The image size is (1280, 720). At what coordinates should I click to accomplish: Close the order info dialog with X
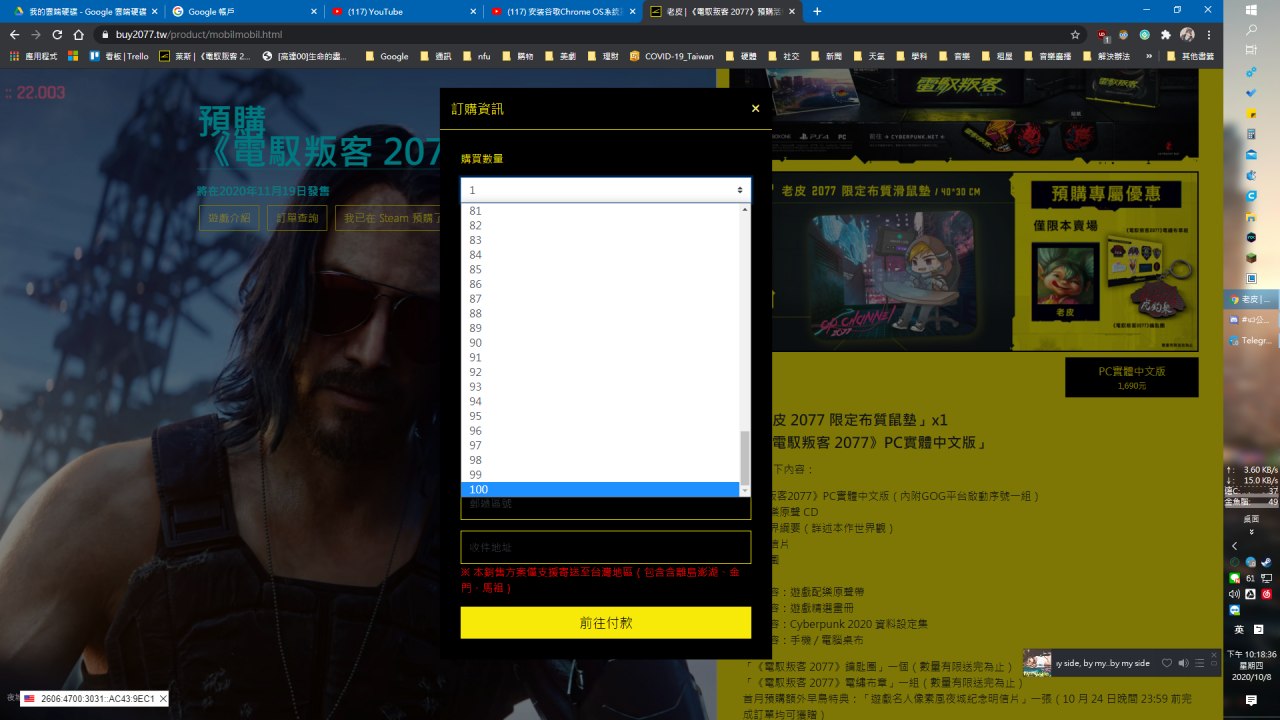coord(755,109)
